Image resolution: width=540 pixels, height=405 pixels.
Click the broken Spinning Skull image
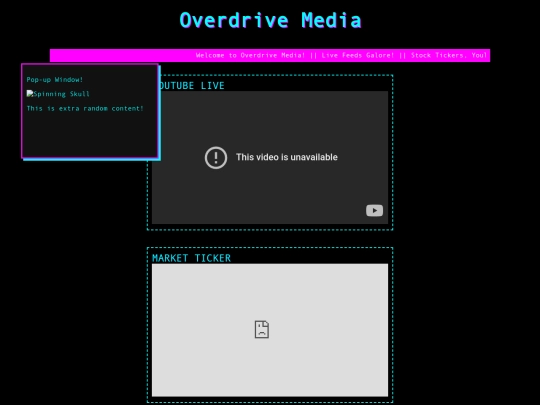pyautogui.click(x=58, y=94)
